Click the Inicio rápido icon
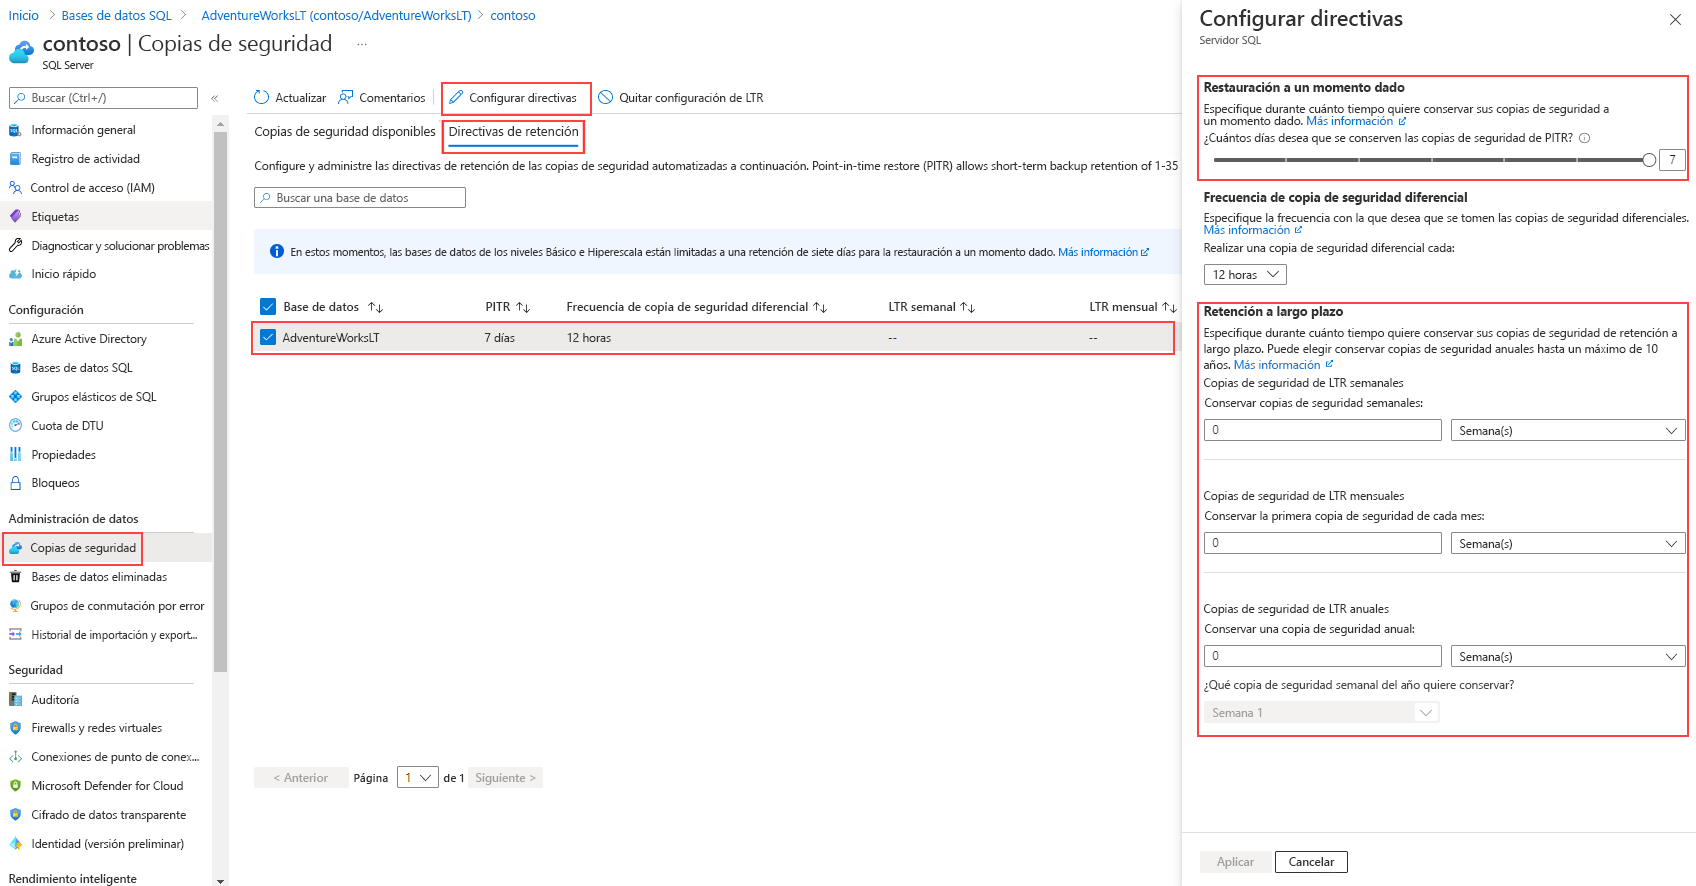Viewport: 1696px width, 886px height. point(15,274)
